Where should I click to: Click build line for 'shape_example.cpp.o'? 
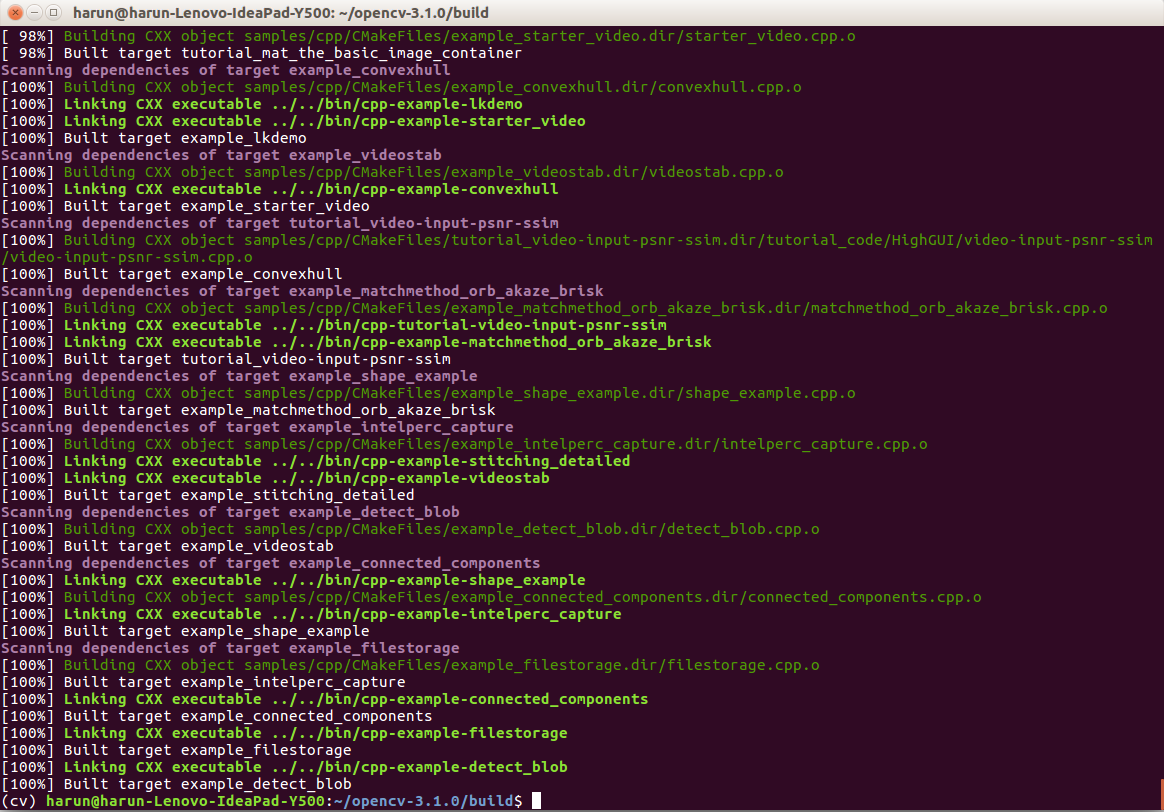pos(428,394)
